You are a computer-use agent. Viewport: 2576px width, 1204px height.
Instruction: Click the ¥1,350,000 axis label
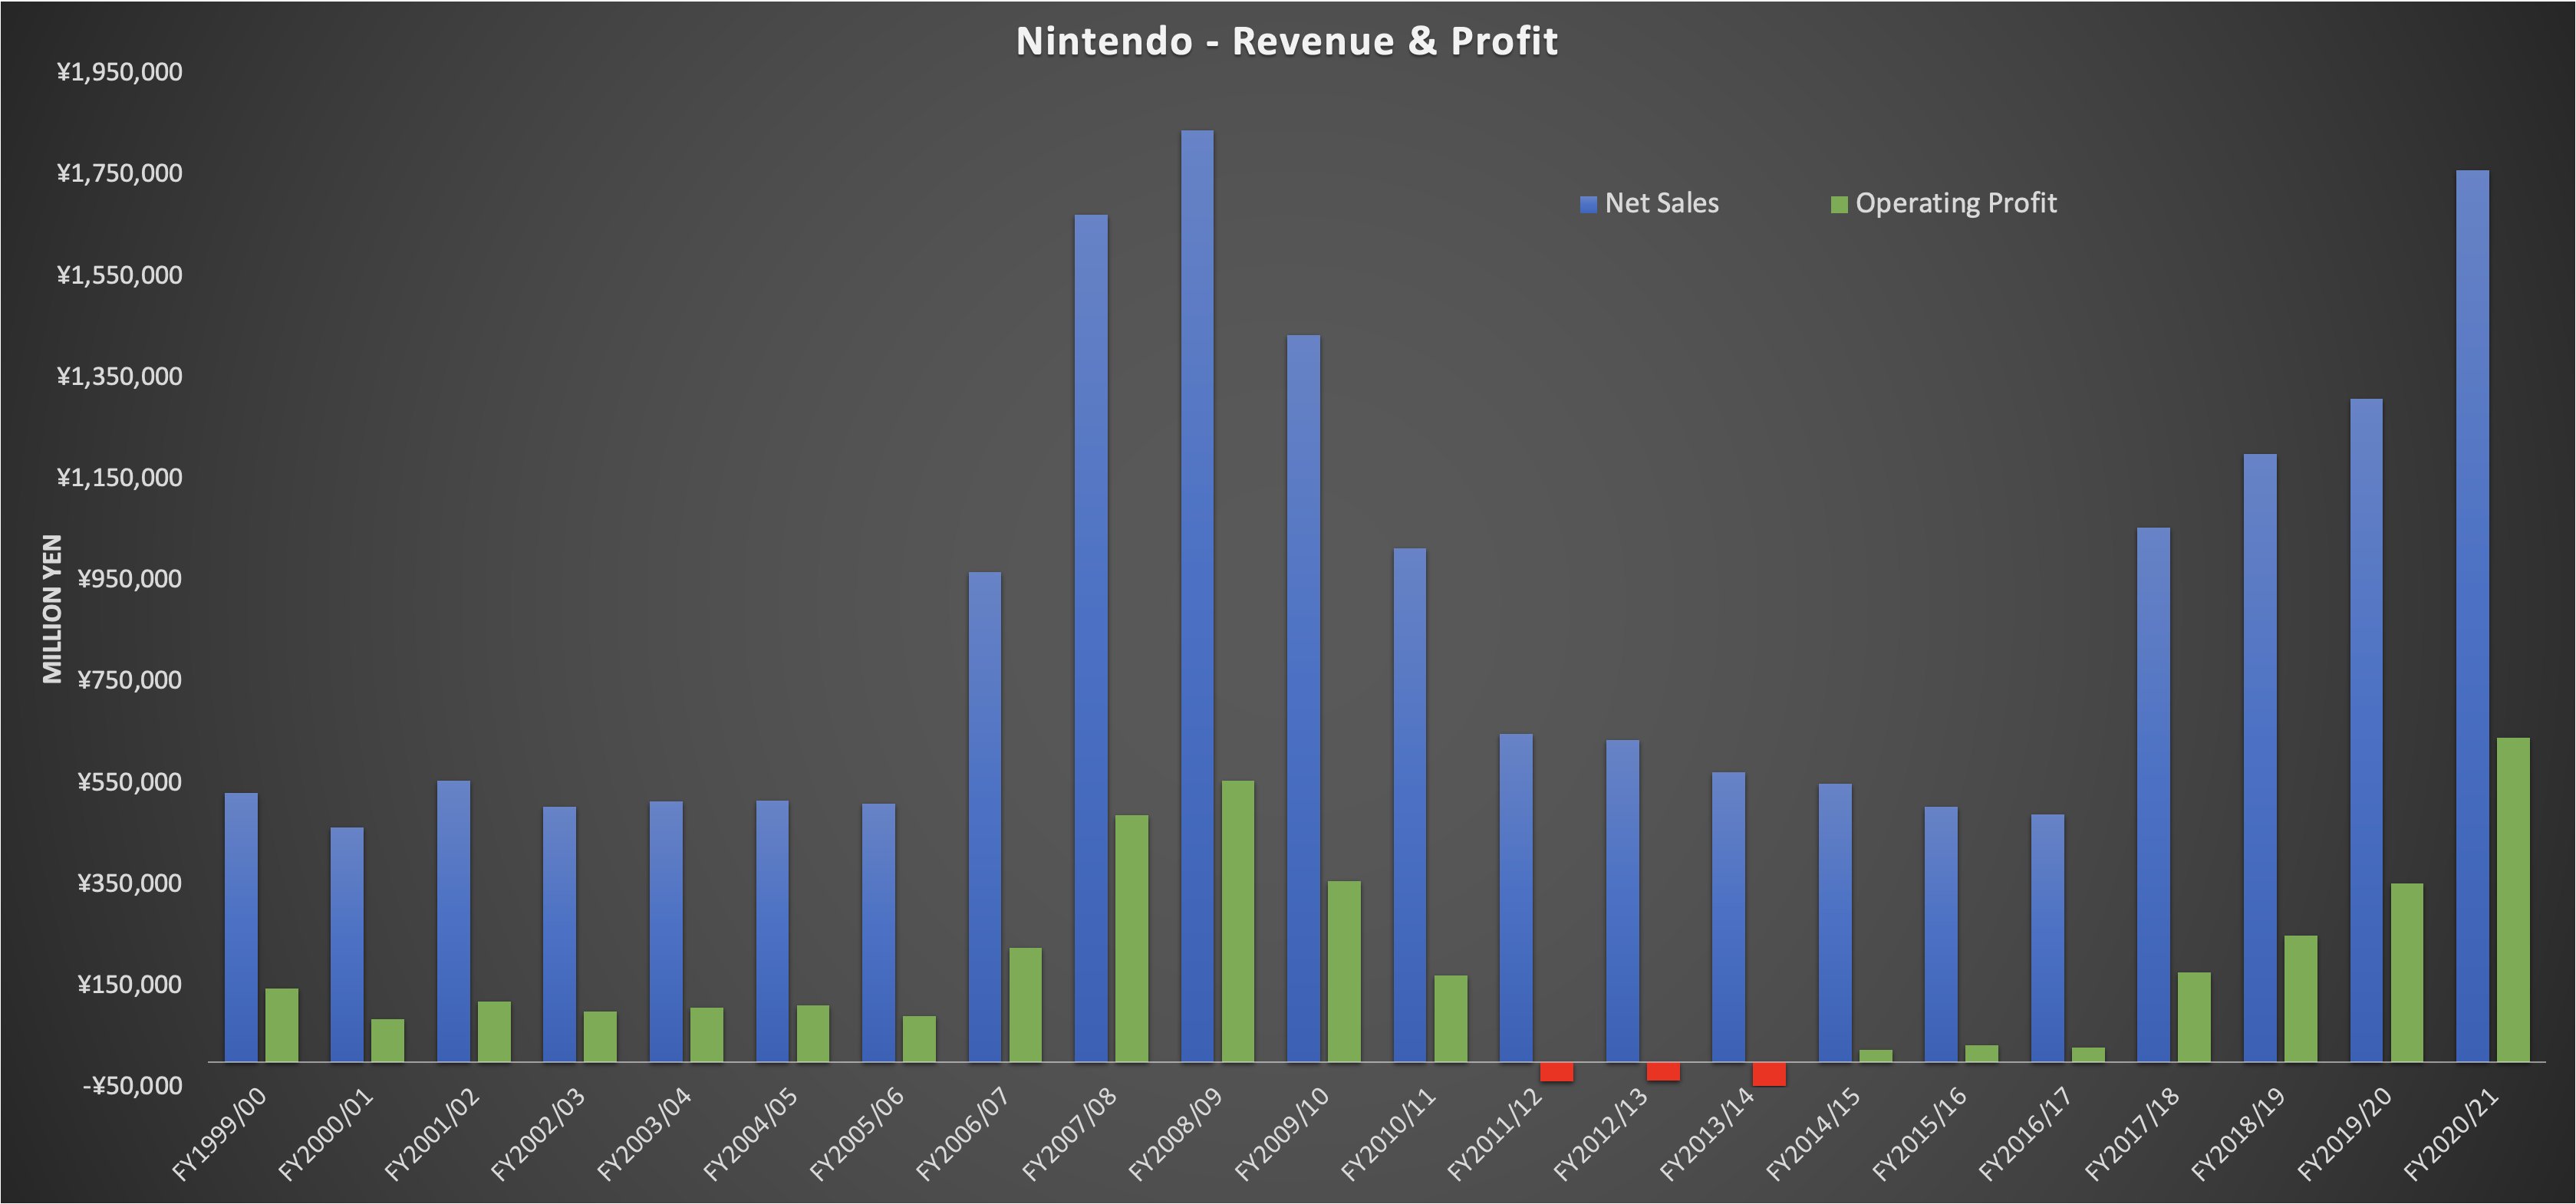[120, 376]
